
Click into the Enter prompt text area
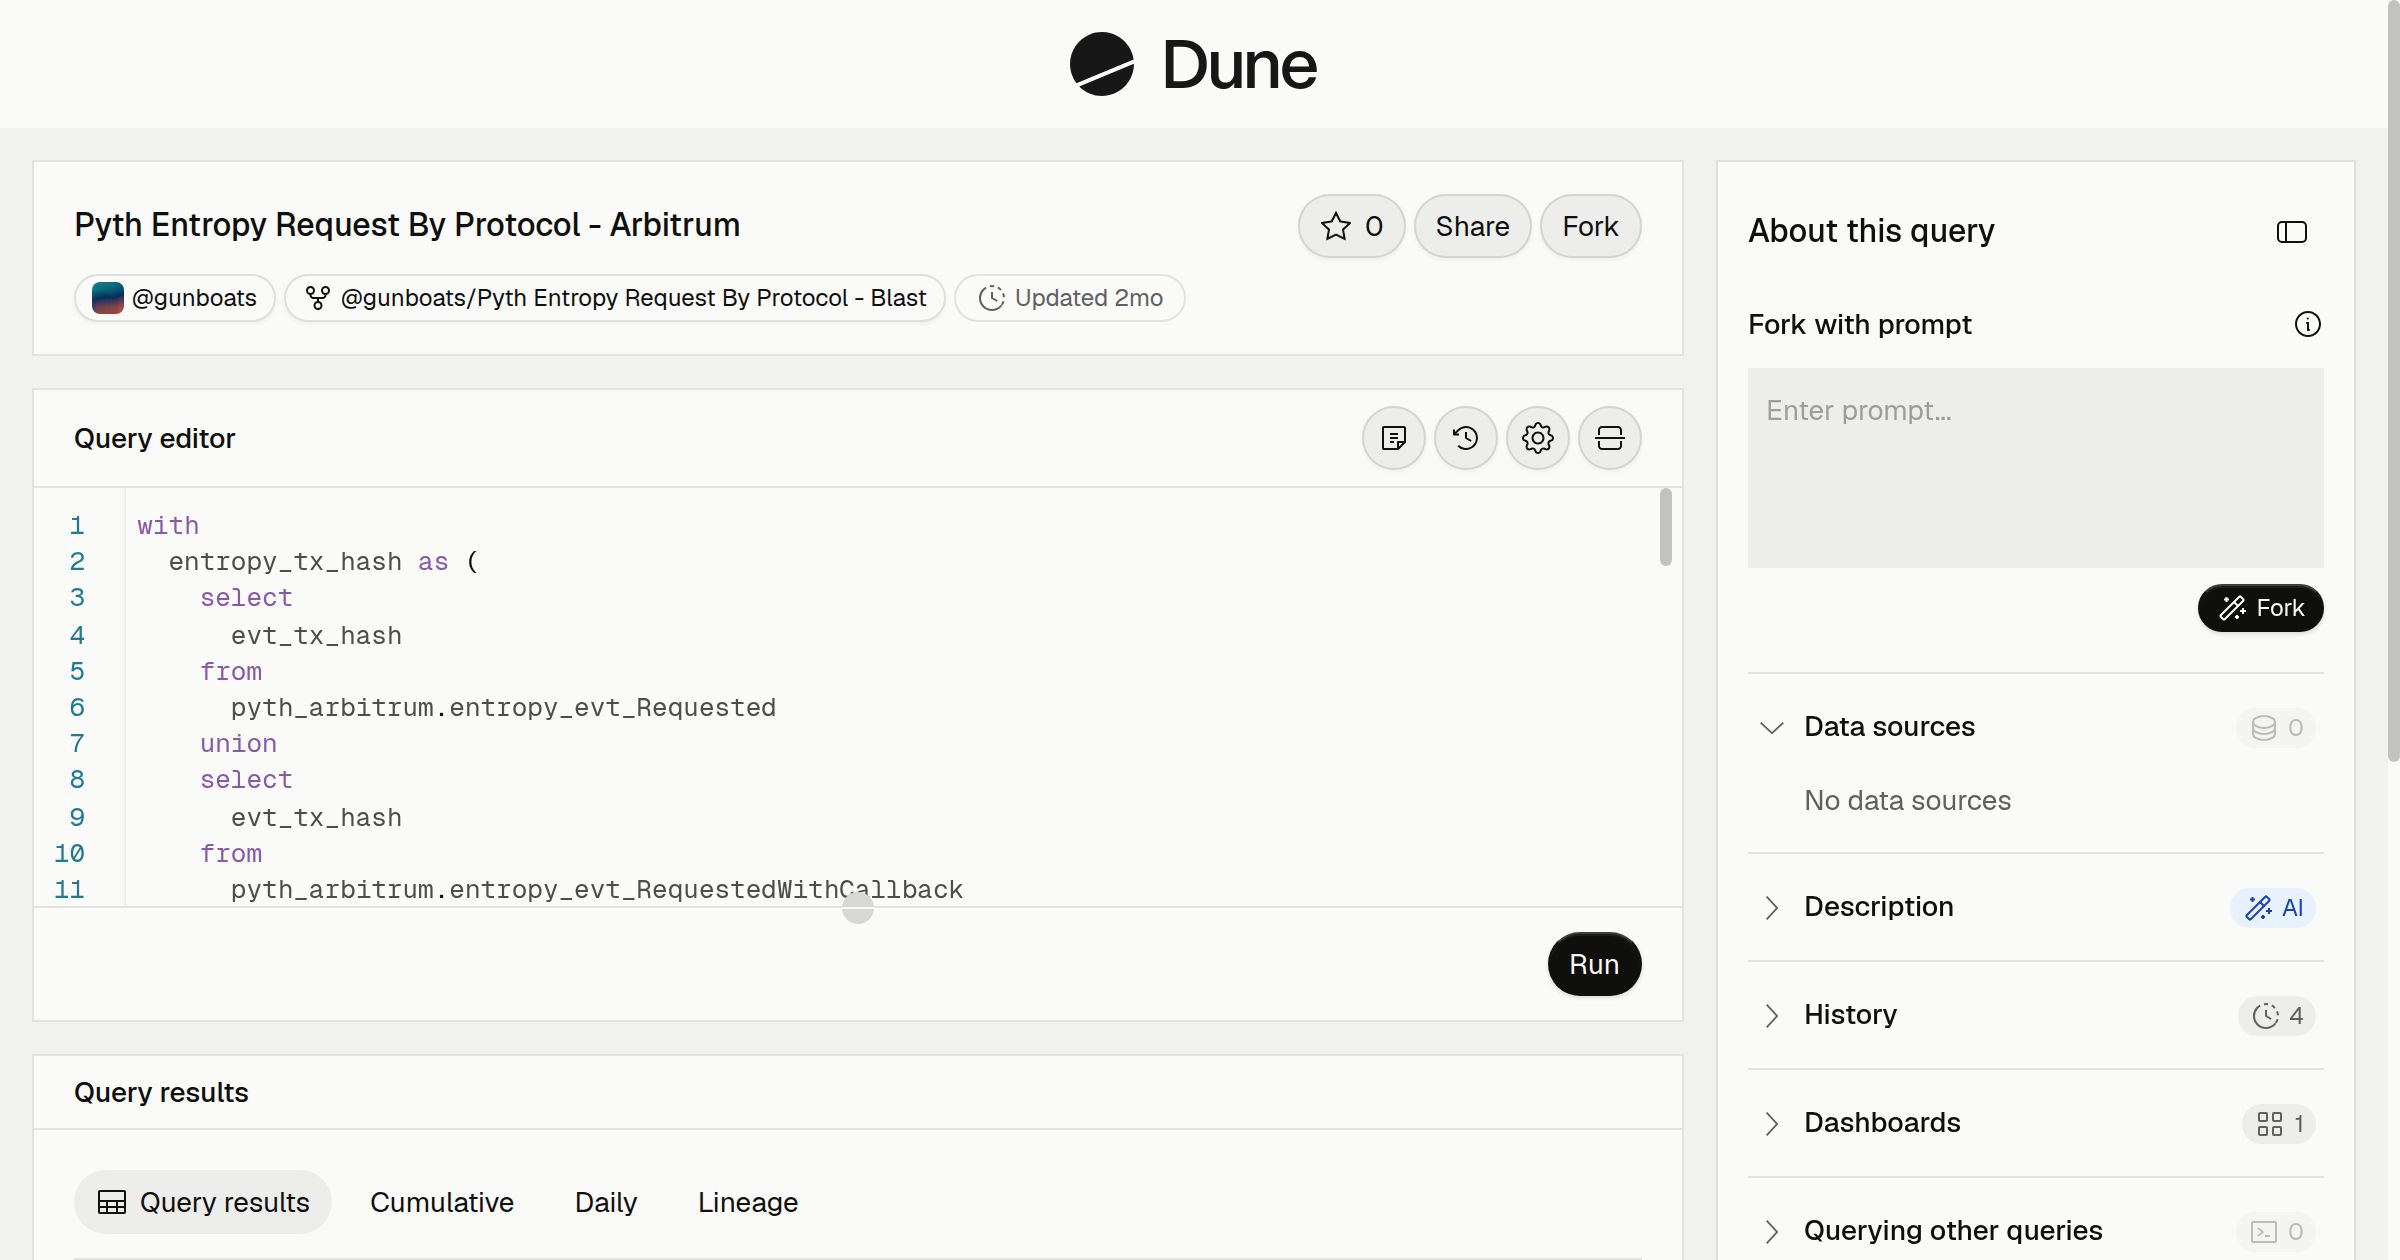pyautogui.click(x=2035, y=468)
